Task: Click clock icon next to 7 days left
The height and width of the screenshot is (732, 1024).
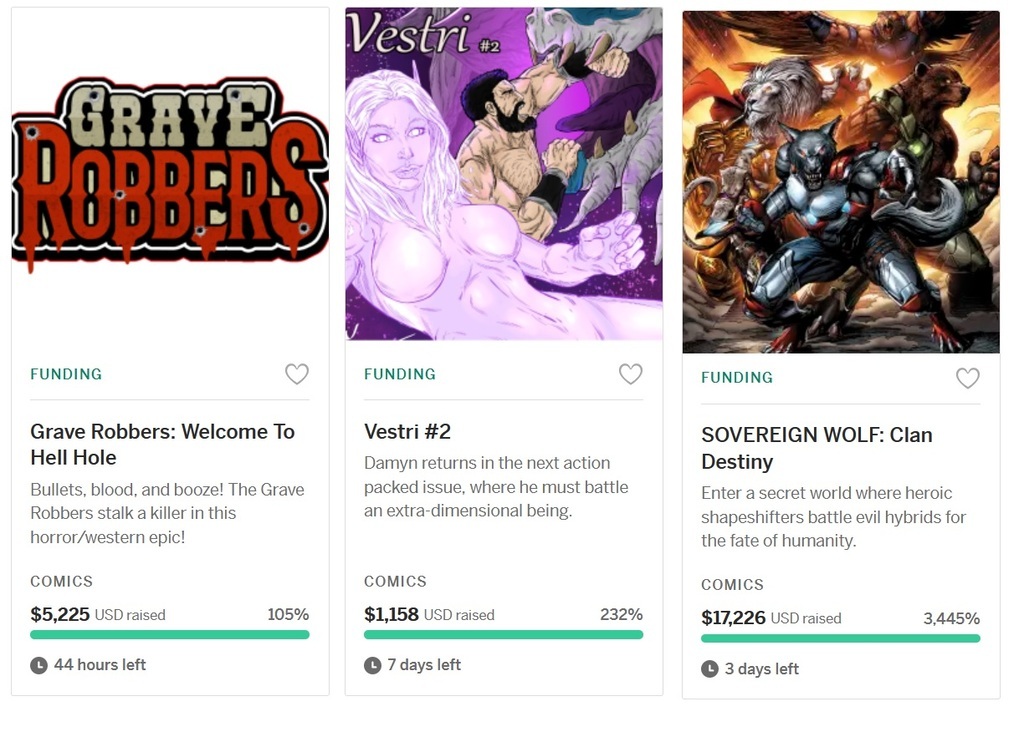Action: pyautogui.click(x=373, y=665)
